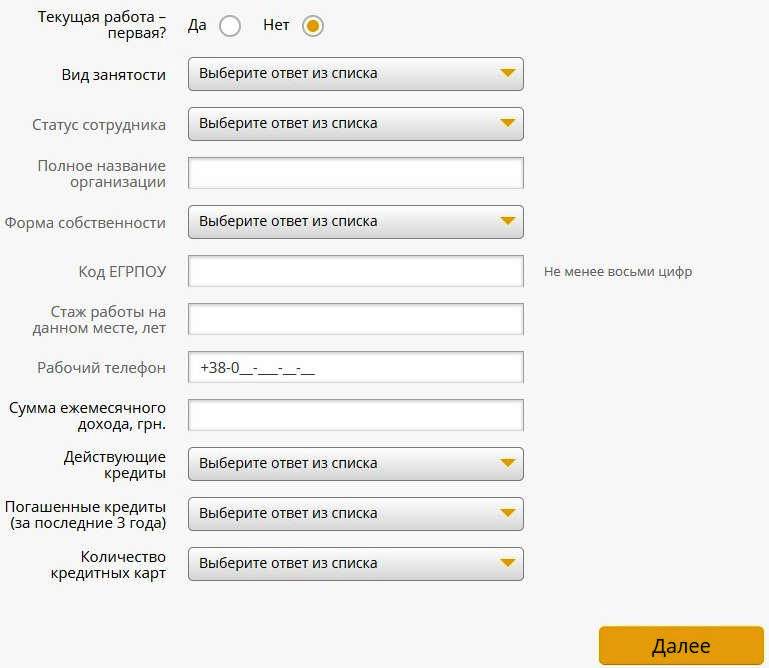
Task: Expand the 'Количество кредитных карт' dropdown
Action: pos(355,564)
